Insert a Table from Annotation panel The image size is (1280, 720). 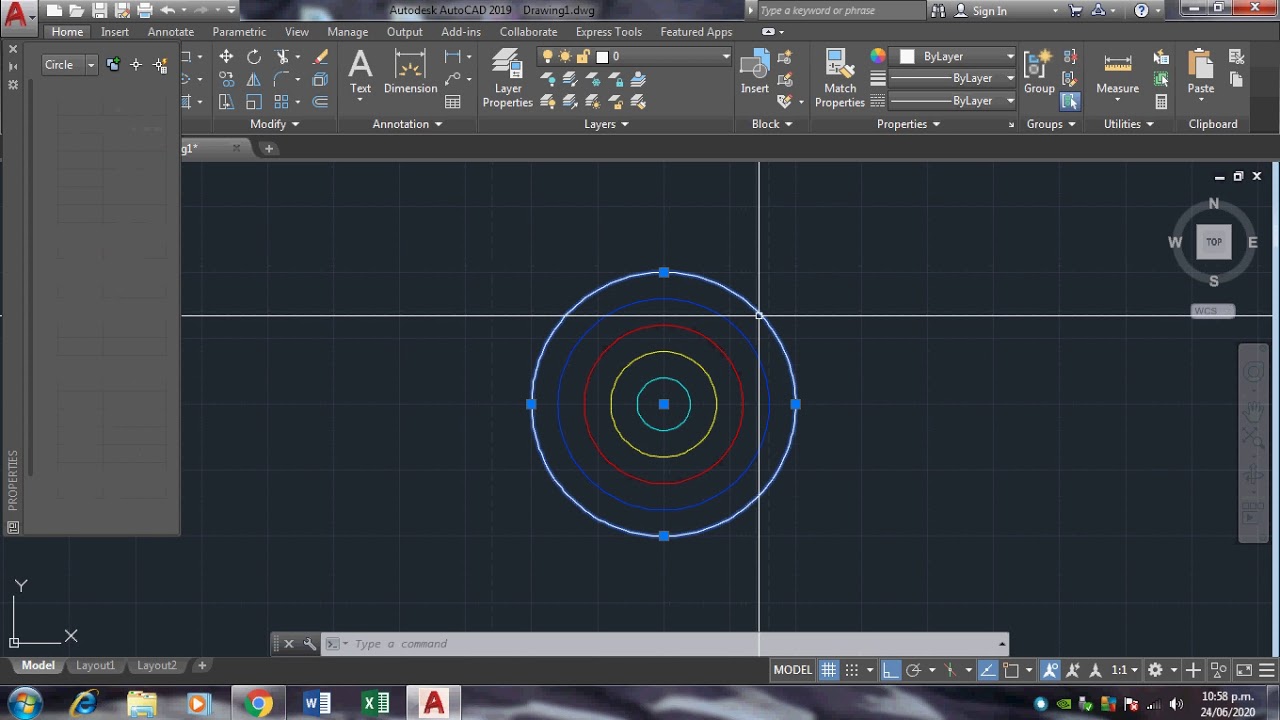point(453,102)
